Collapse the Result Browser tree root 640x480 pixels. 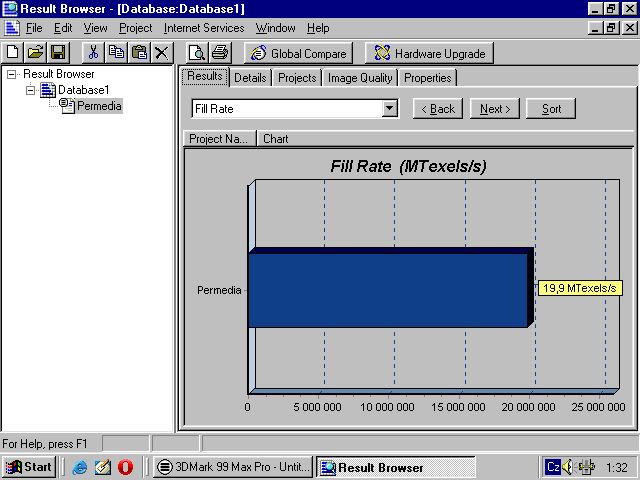pyautogui.click(x=12, y=74)
